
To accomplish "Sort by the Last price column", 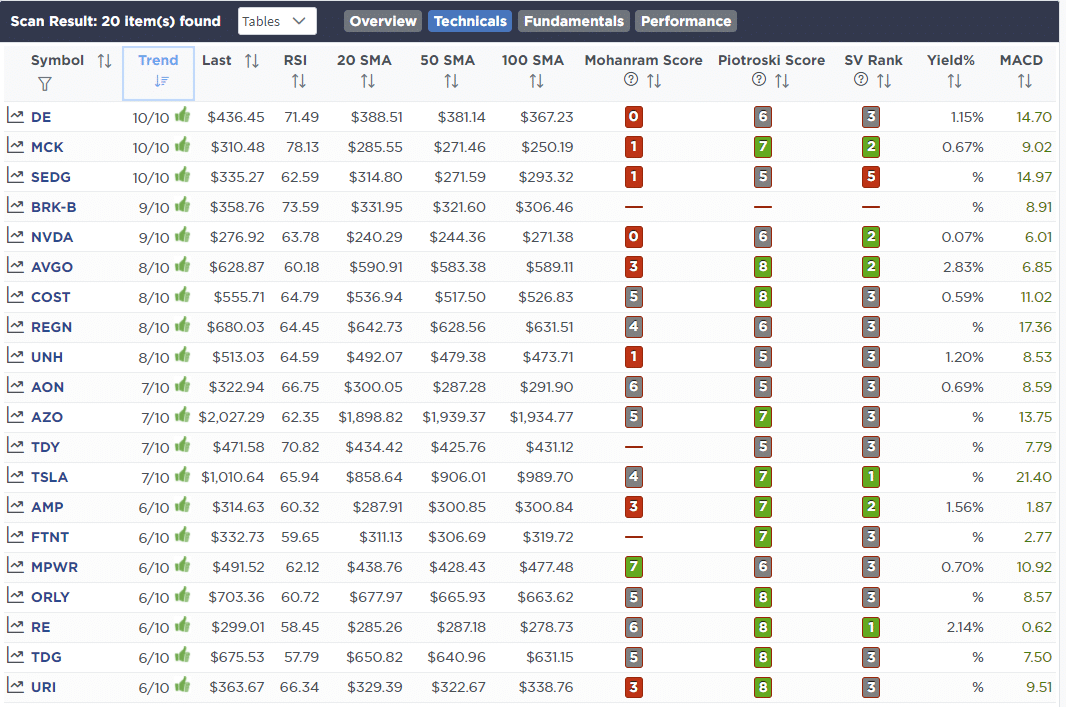I will pos(251,61).
